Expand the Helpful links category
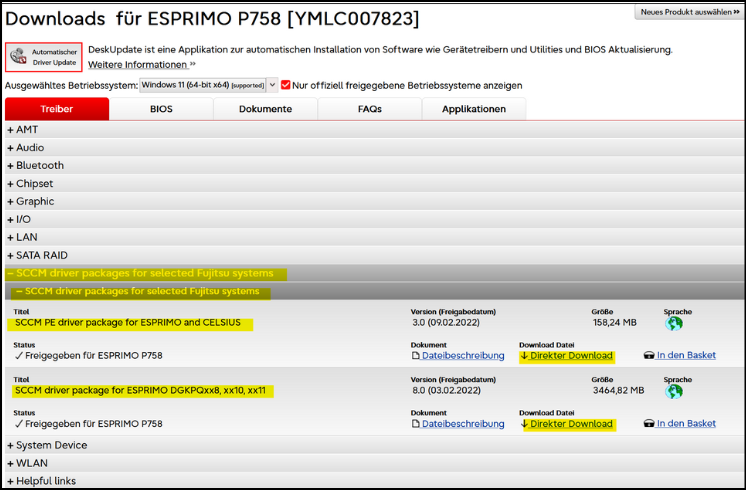 pyautogui.click(x=374, y=481)
